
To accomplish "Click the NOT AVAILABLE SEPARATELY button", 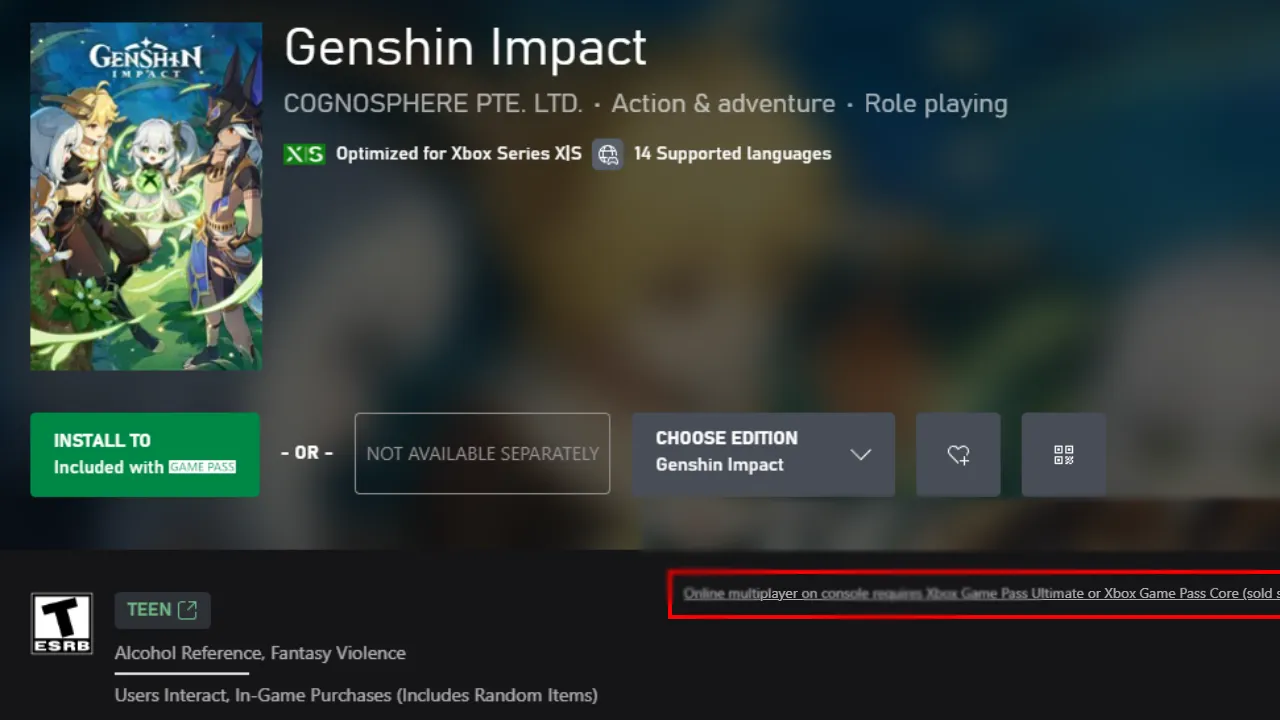I will (482, 454).
